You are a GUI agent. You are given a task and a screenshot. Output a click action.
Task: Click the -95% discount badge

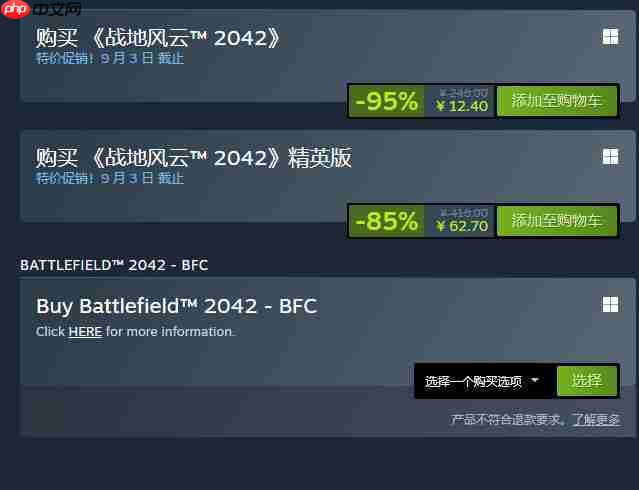pos(386,101)
